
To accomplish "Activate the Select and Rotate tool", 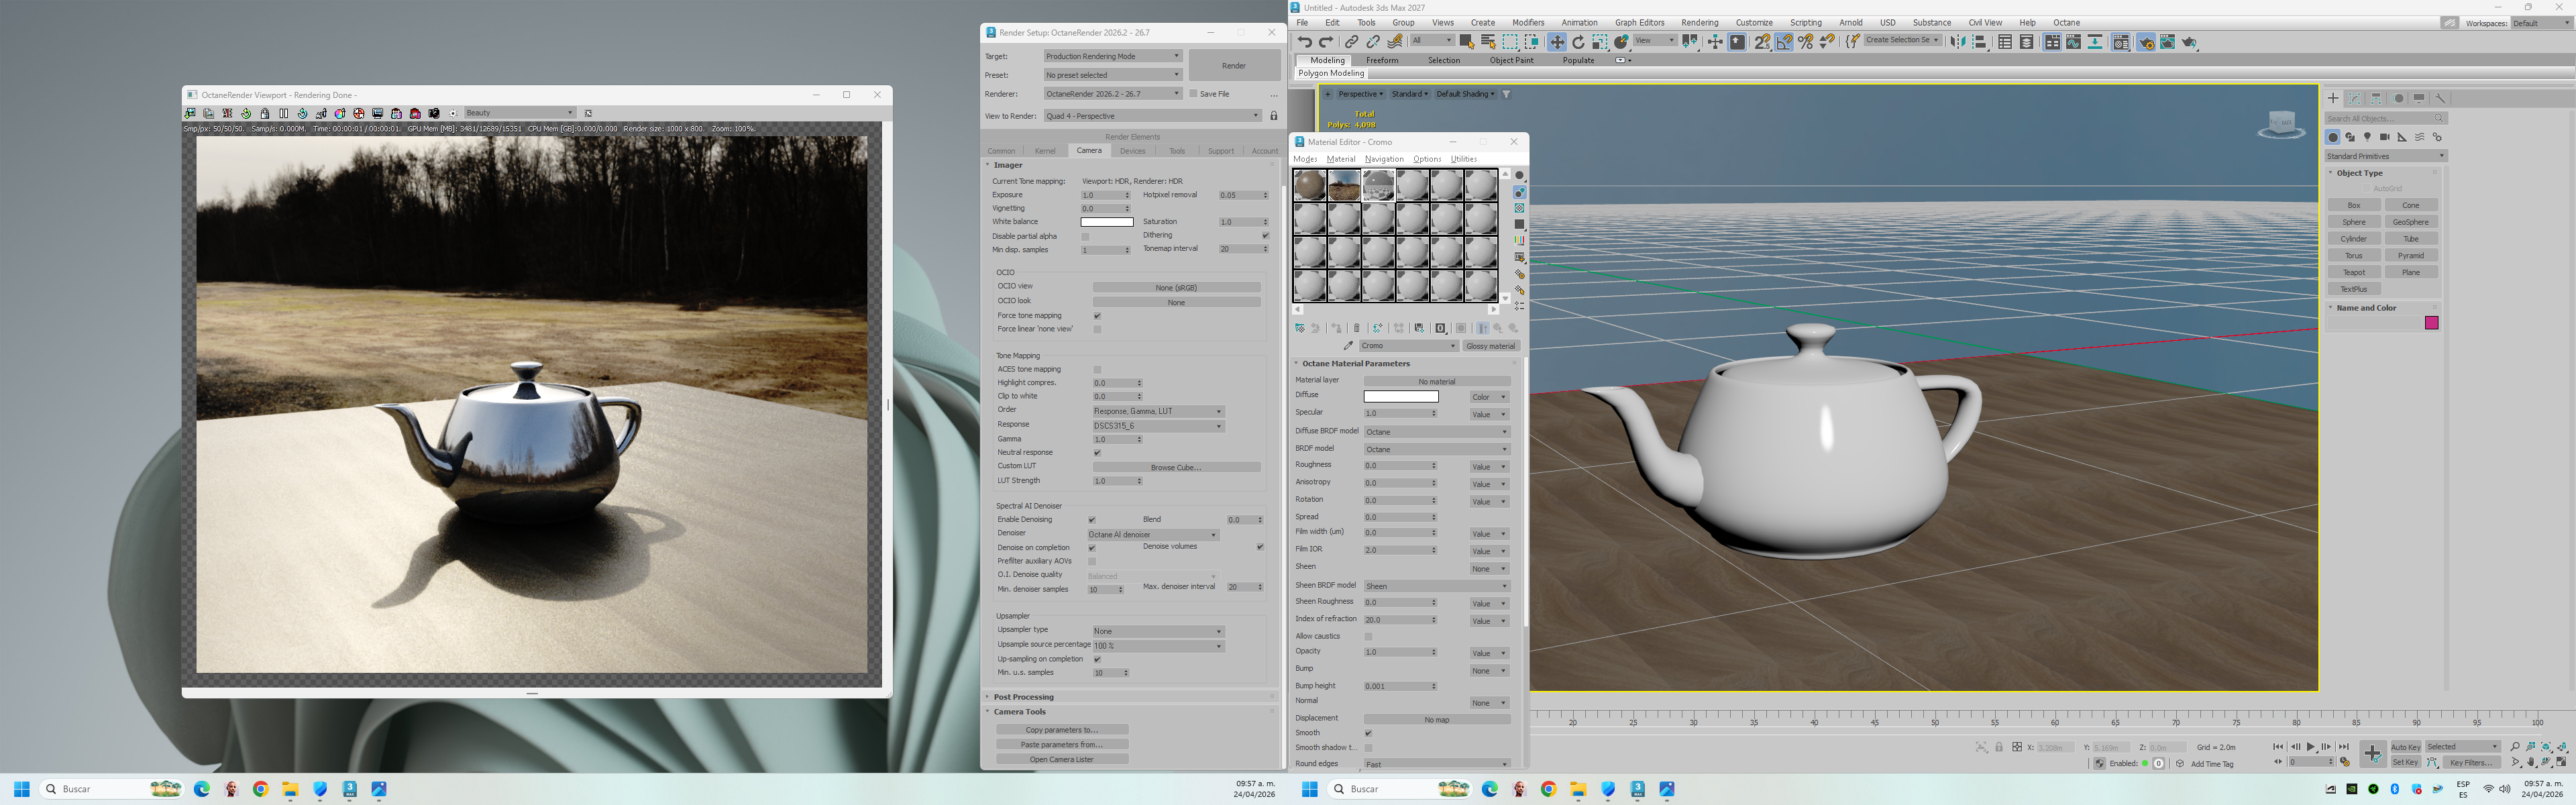I will (1578, 42).
